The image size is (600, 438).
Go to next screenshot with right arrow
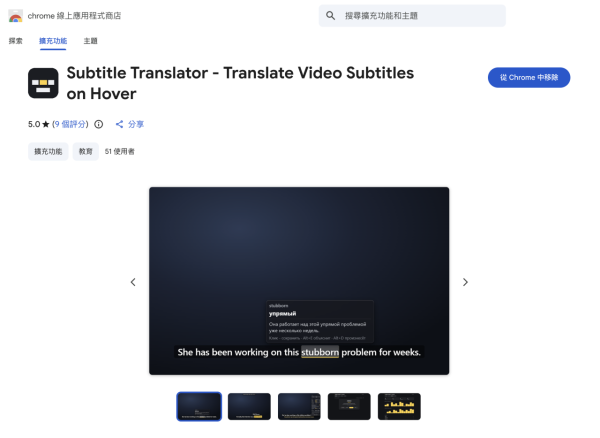[465, 282]
